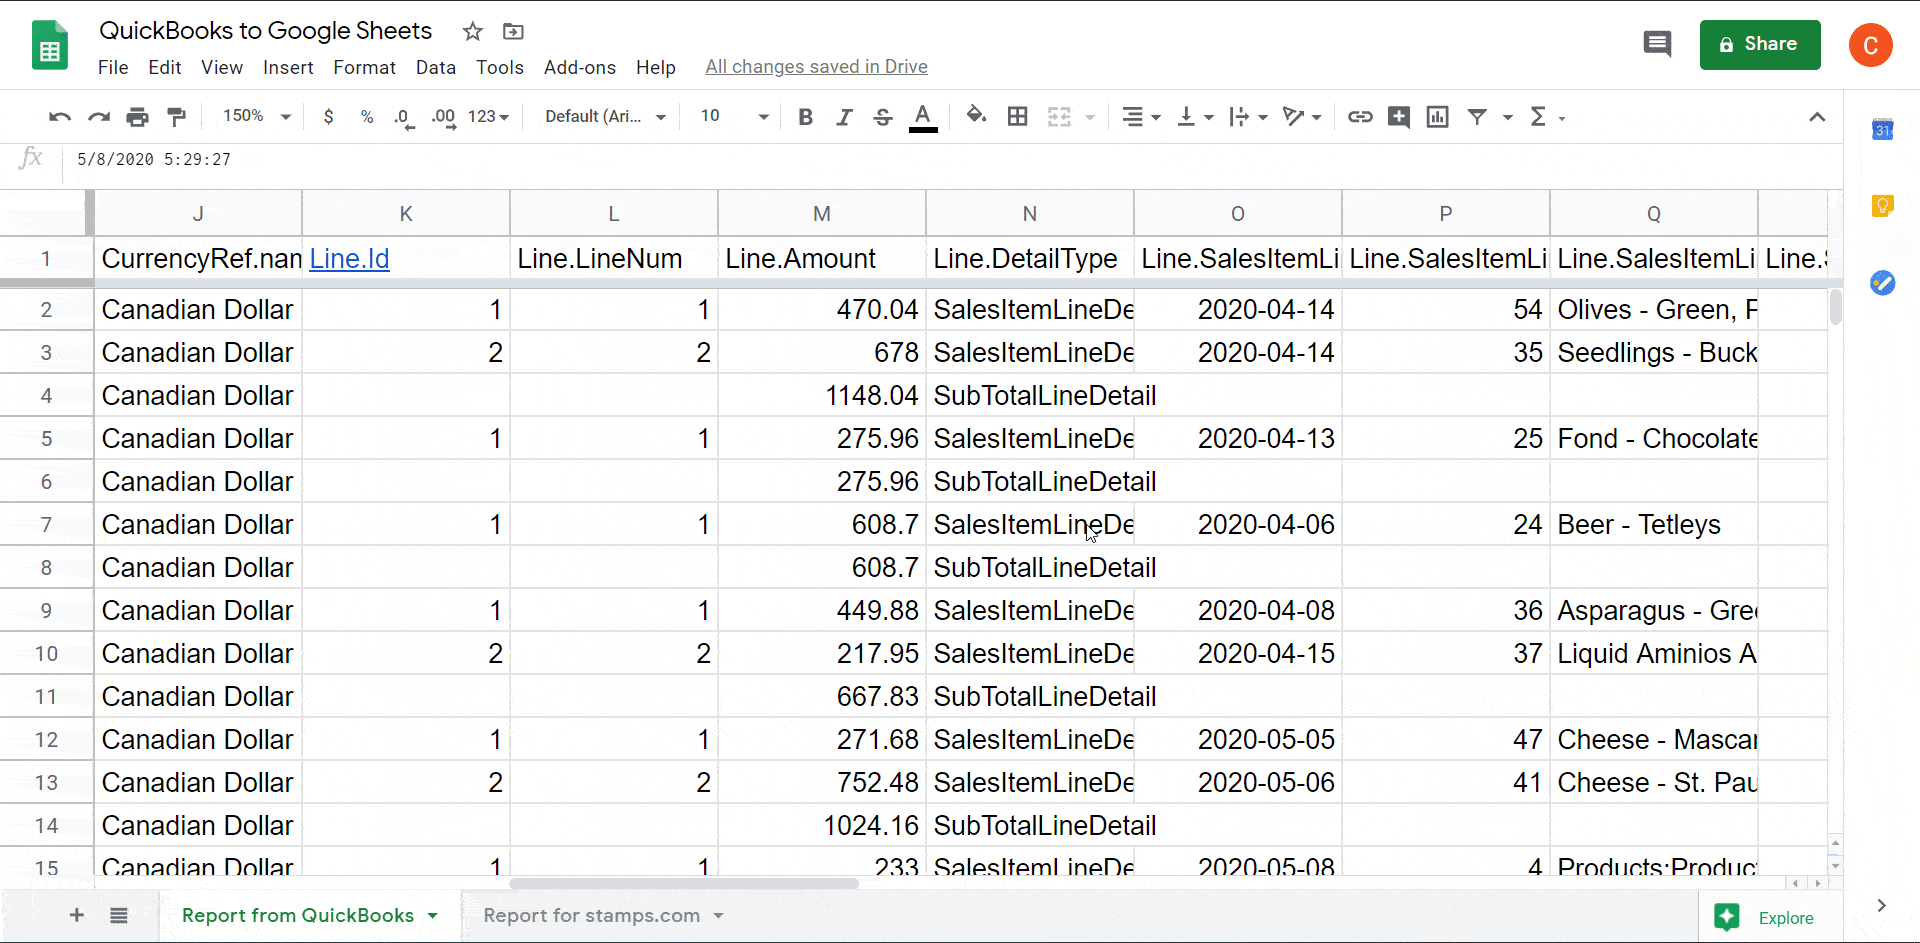Open the Tasks side panel icon
This screenshot has width=1920, height=943.
[1882, 283]
